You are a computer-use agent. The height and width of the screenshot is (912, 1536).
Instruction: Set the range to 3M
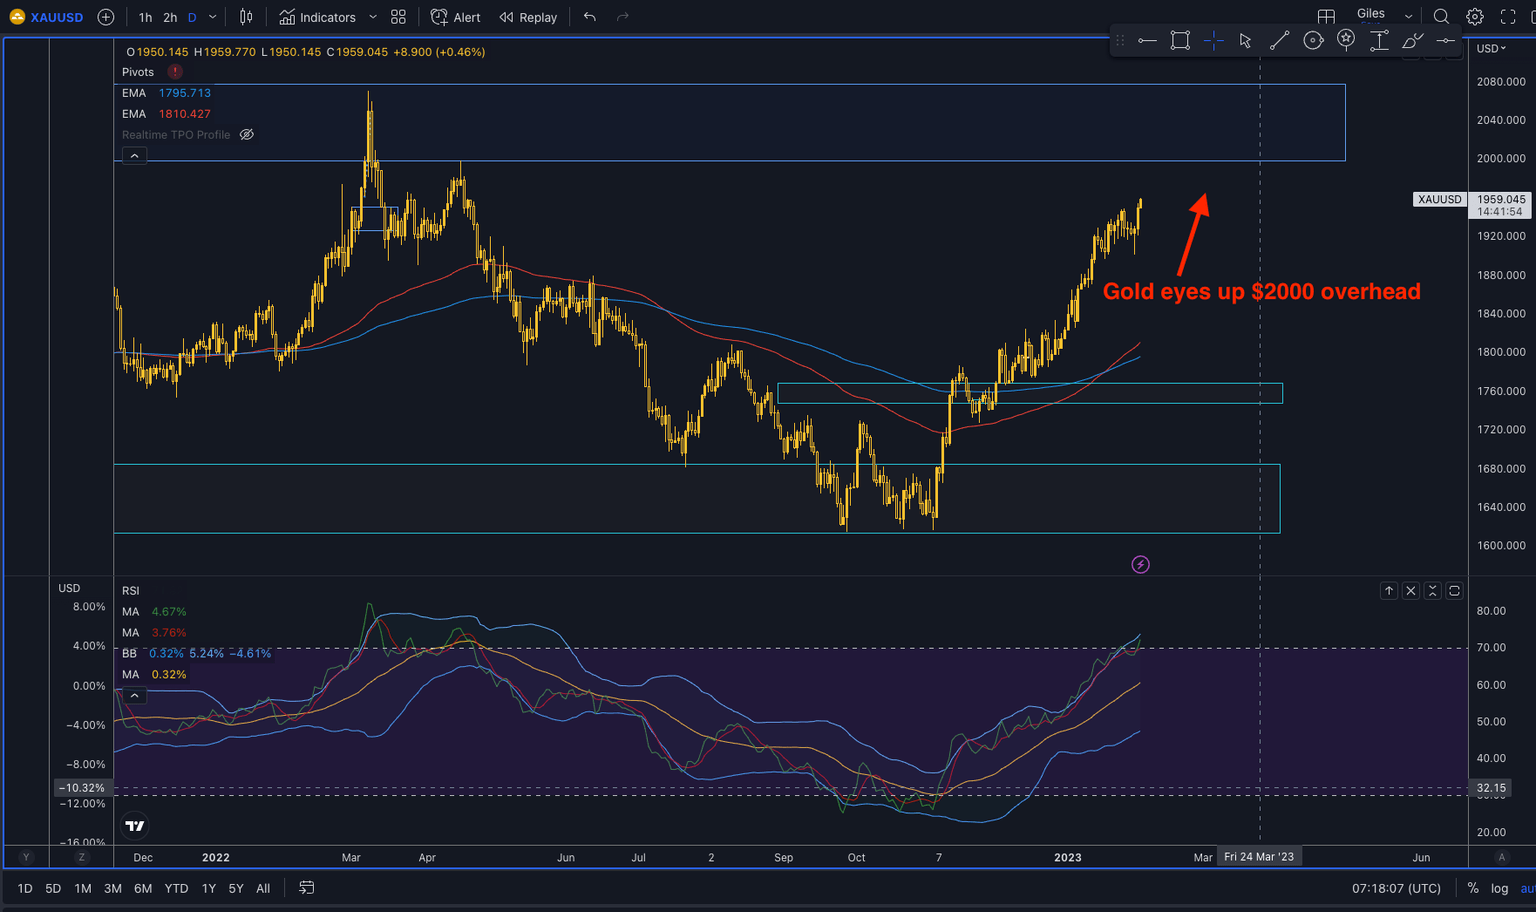[x=113, y=888]
